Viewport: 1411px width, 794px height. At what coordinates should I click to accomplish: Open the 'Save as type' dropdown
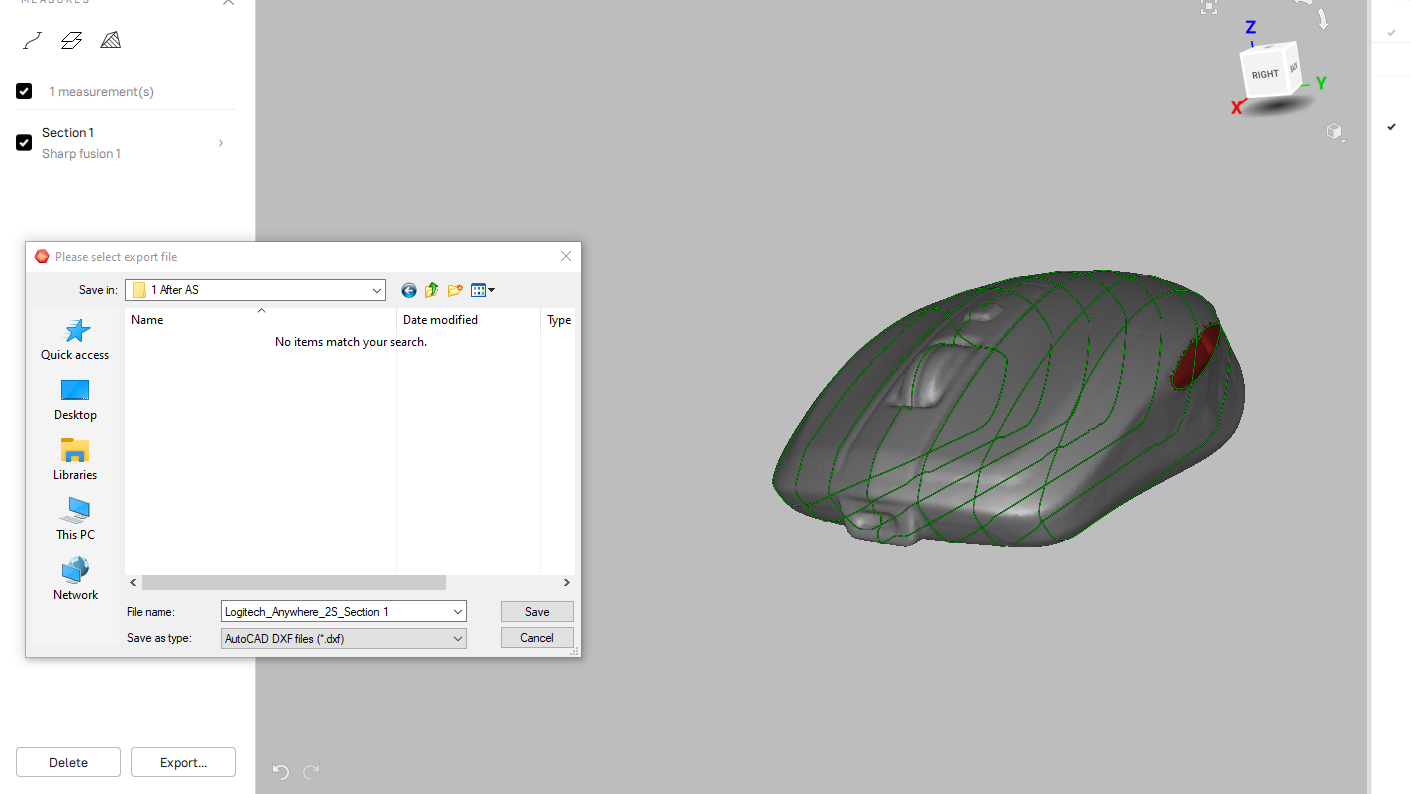pos(344,638)
